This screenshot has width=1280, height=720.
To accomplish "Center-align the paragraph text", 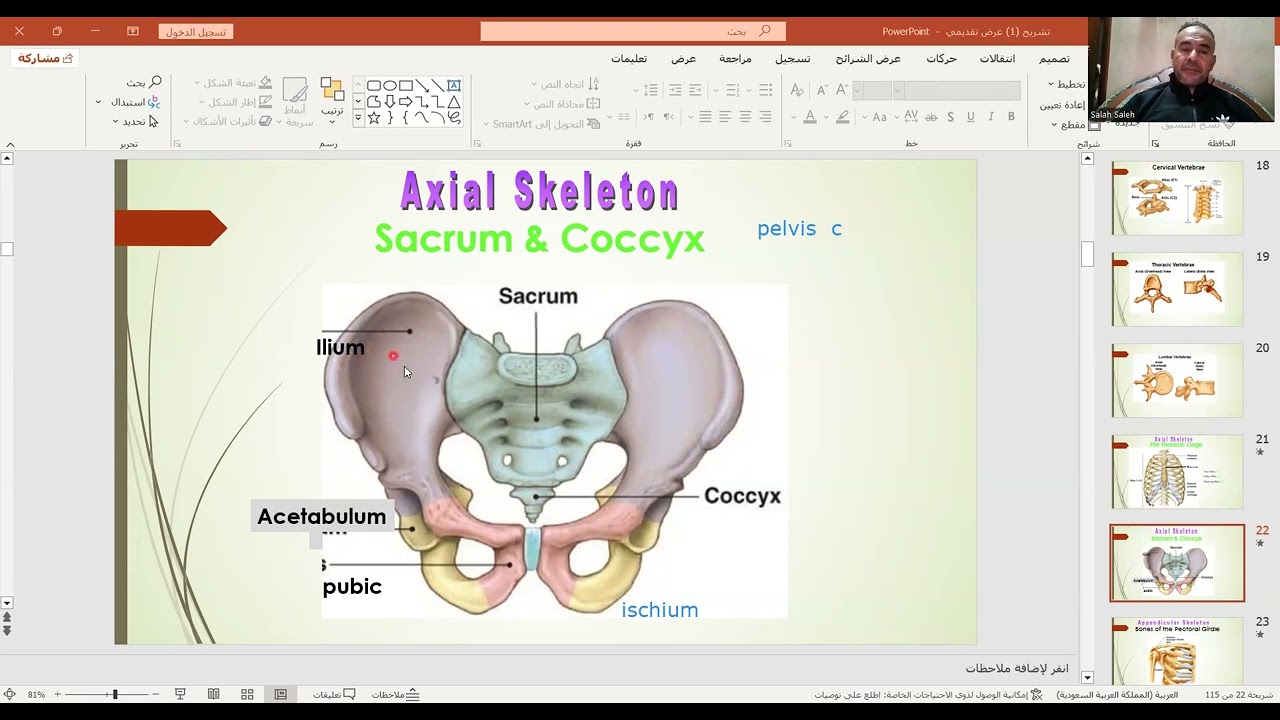I will [745, 117].
